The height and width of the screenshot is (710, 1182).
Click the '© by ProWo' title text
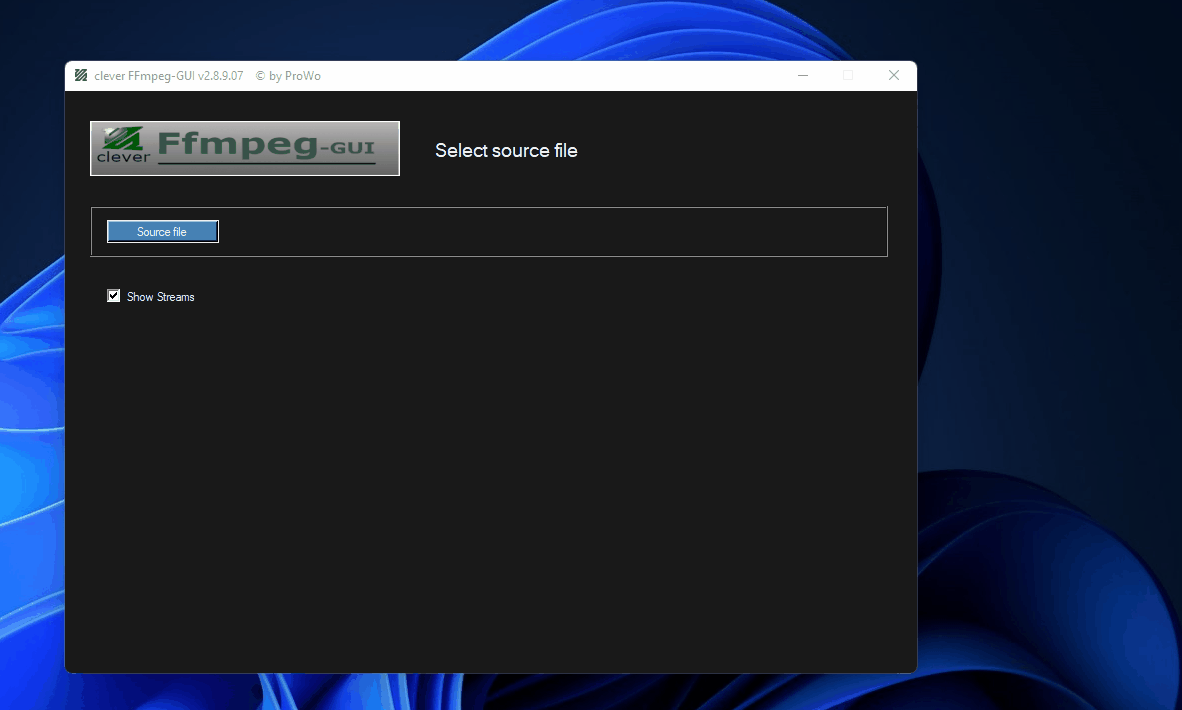coord(288,76)
